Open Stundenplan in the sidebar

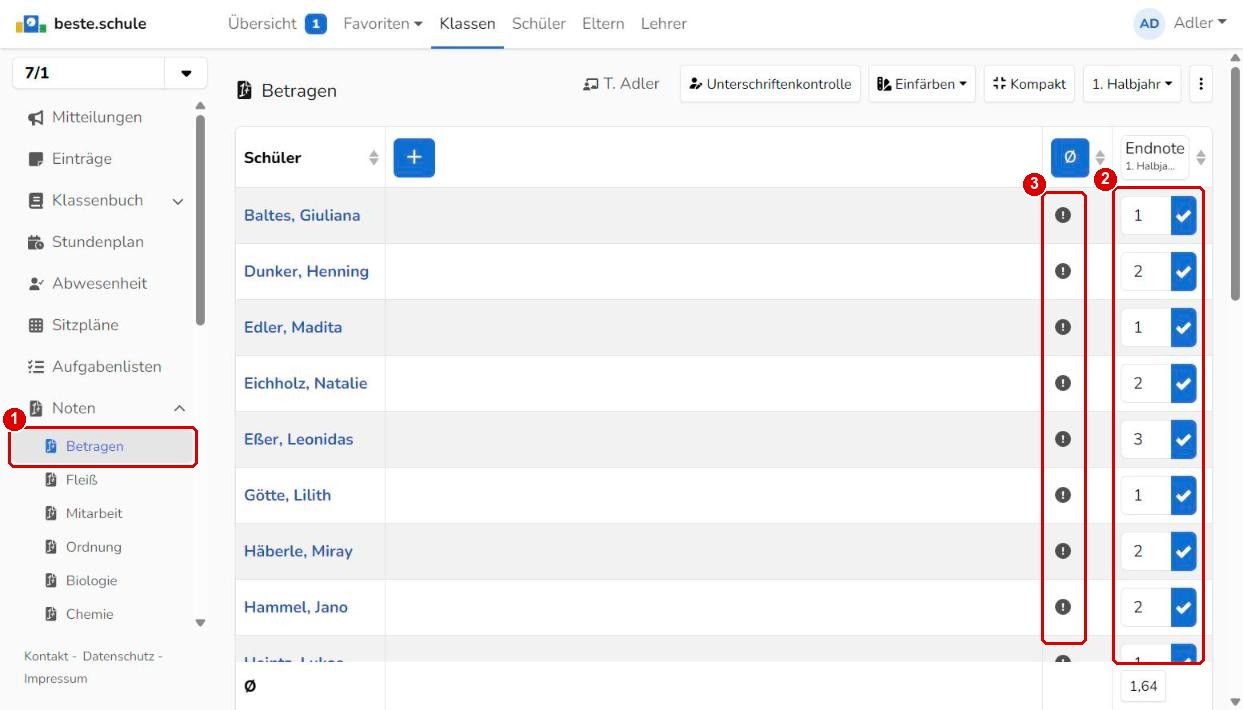pyautogui.click(x=98, y=242)
